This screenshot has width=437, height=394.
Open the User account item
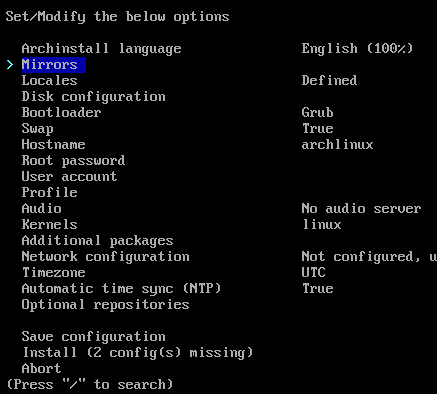coord(70,177)
